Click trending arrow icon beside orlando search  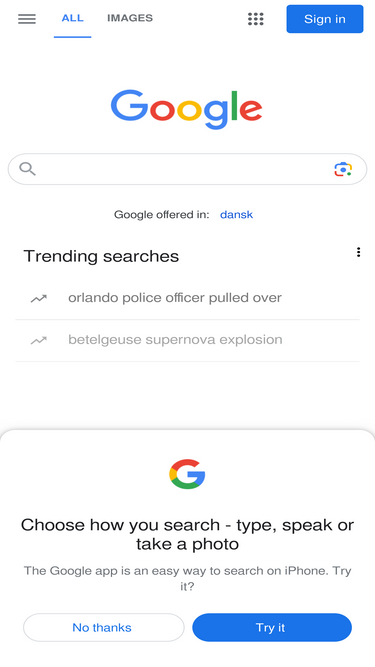coord(39,299)
